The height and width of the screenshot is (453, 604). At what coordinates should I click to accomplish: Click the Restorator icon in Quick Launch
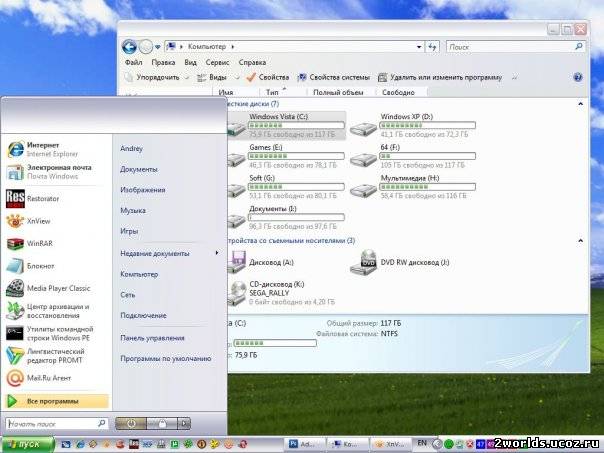coord(133,444)
